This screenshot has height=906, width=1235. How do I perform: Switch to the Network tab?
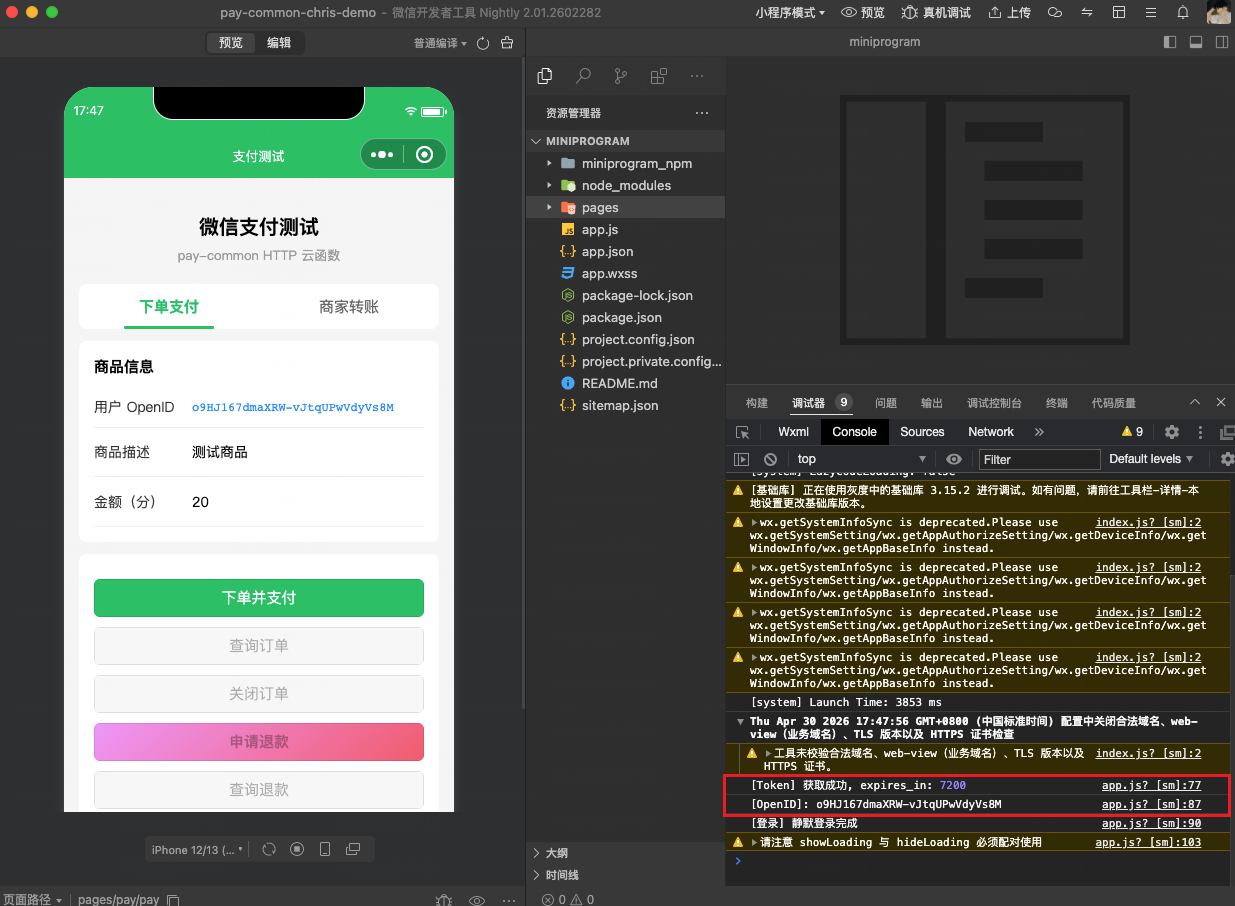tap(991, 432)
